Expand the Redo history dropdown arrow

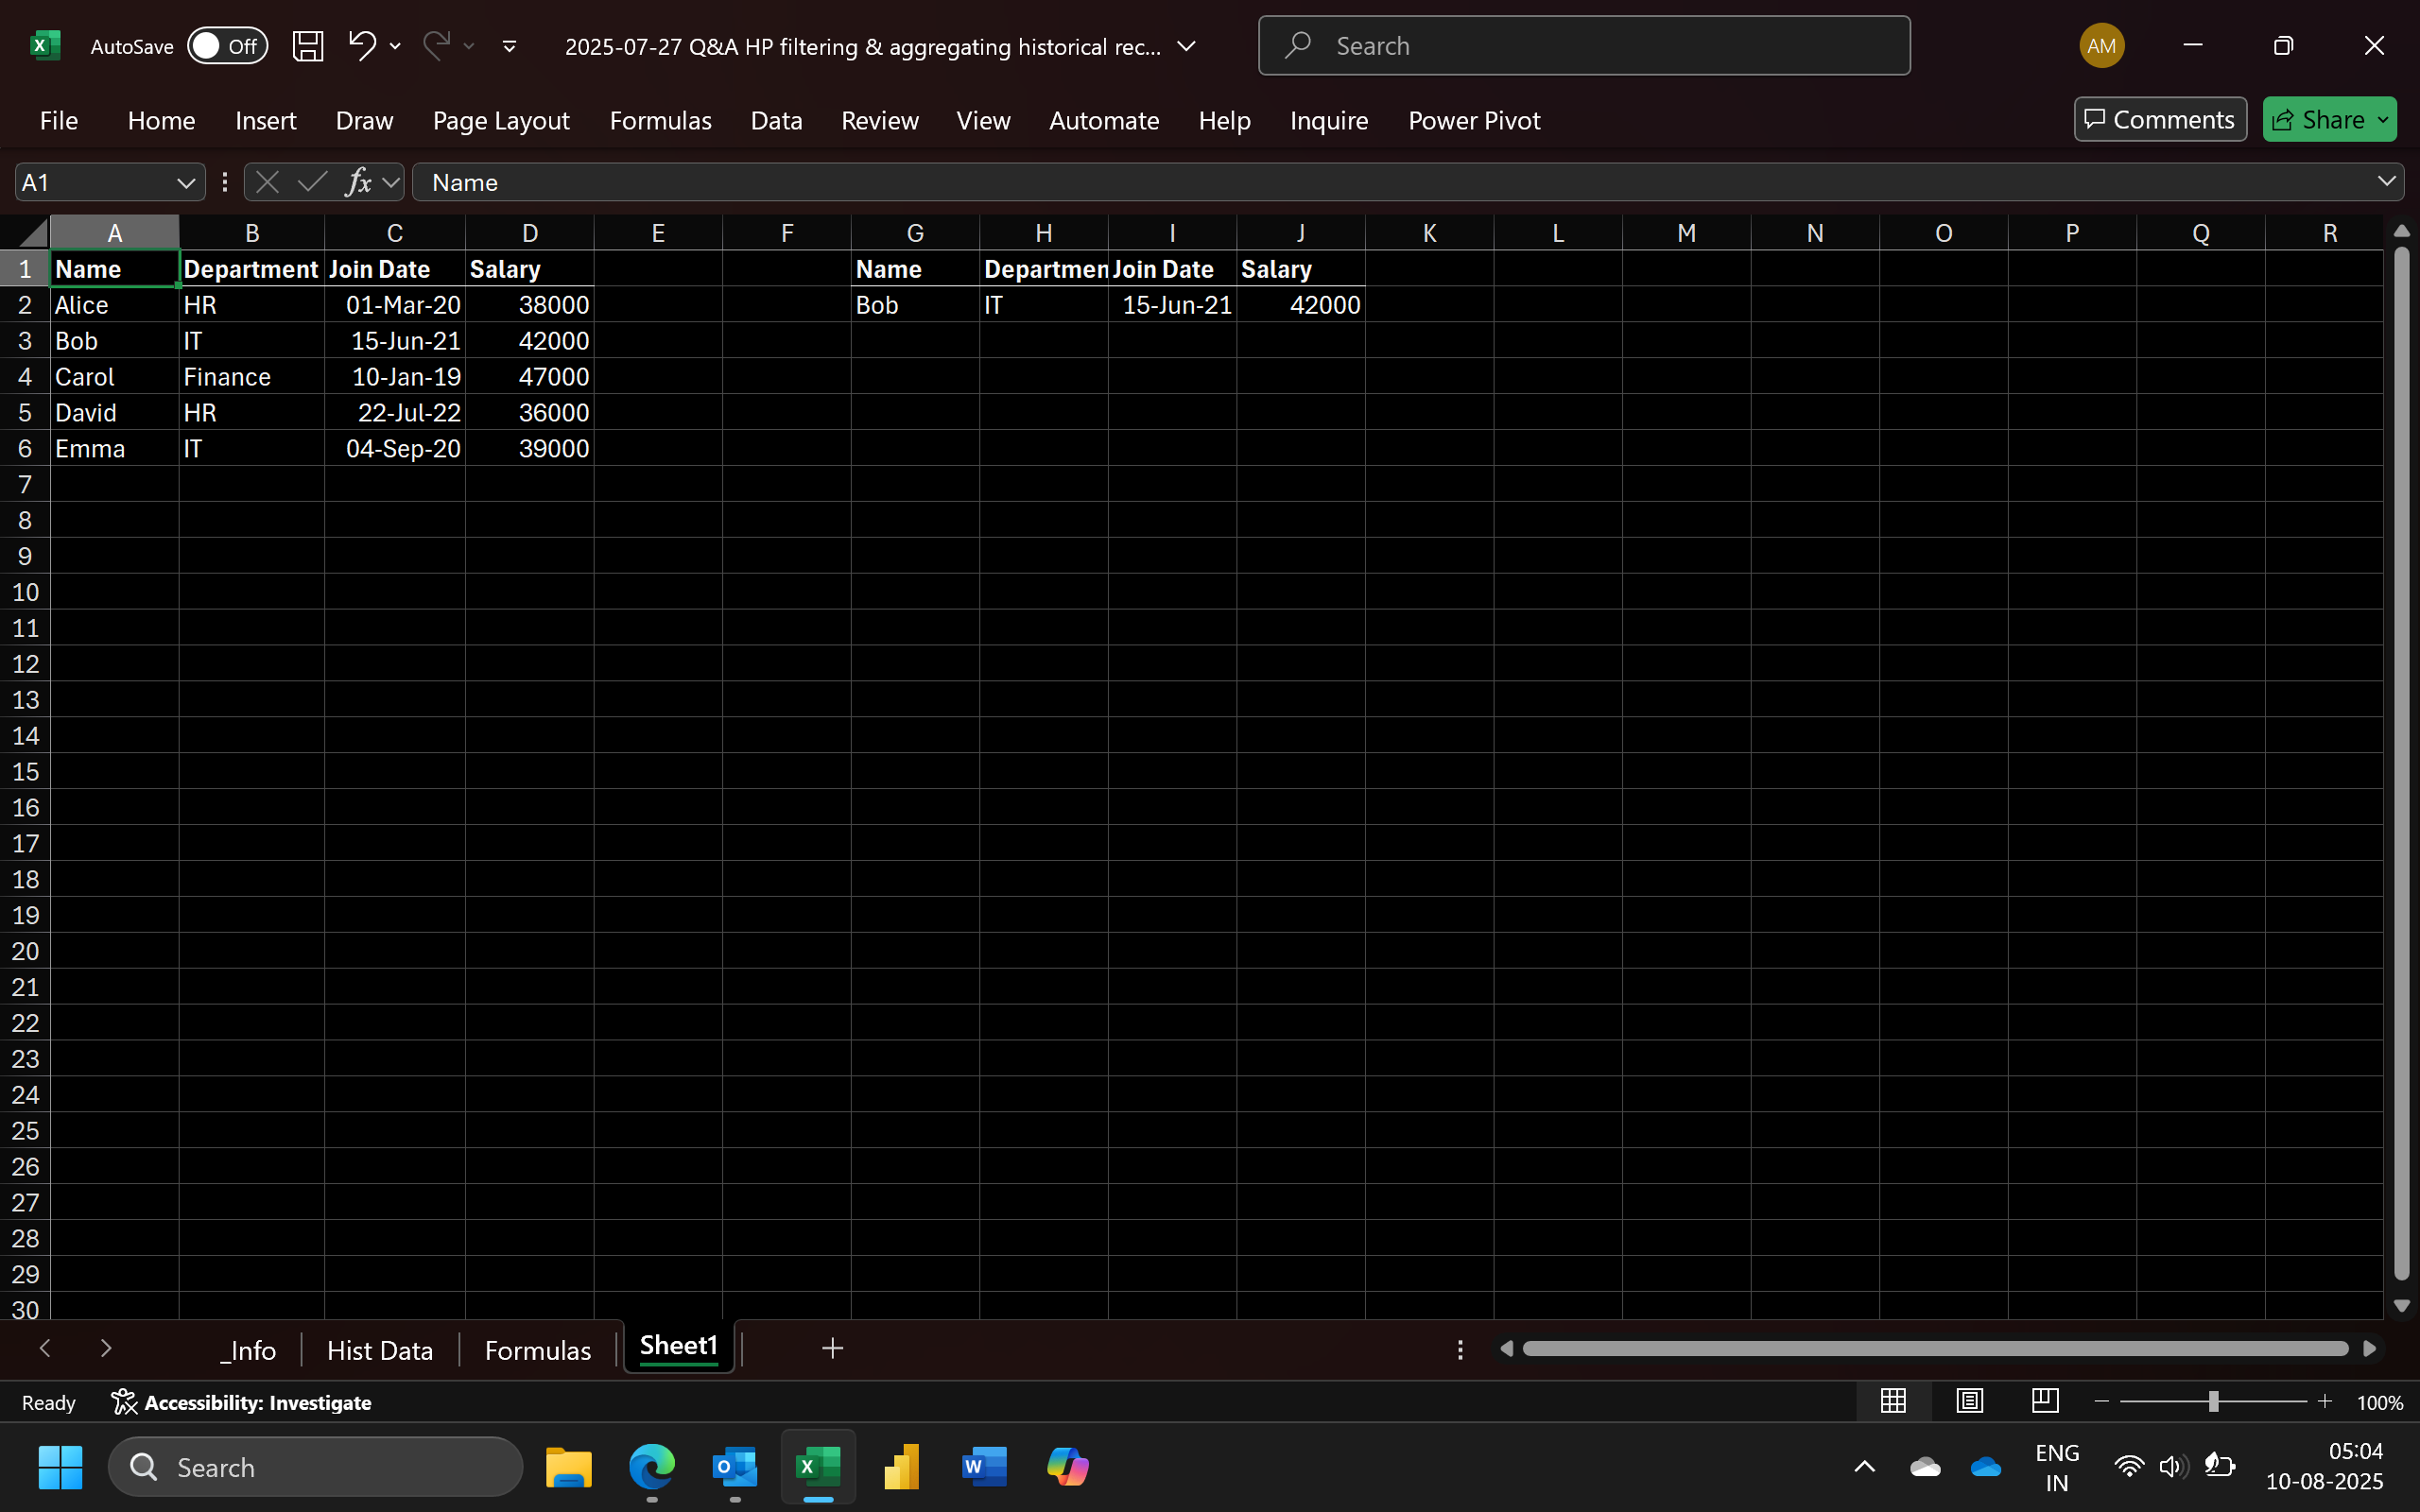pos(468,46)
